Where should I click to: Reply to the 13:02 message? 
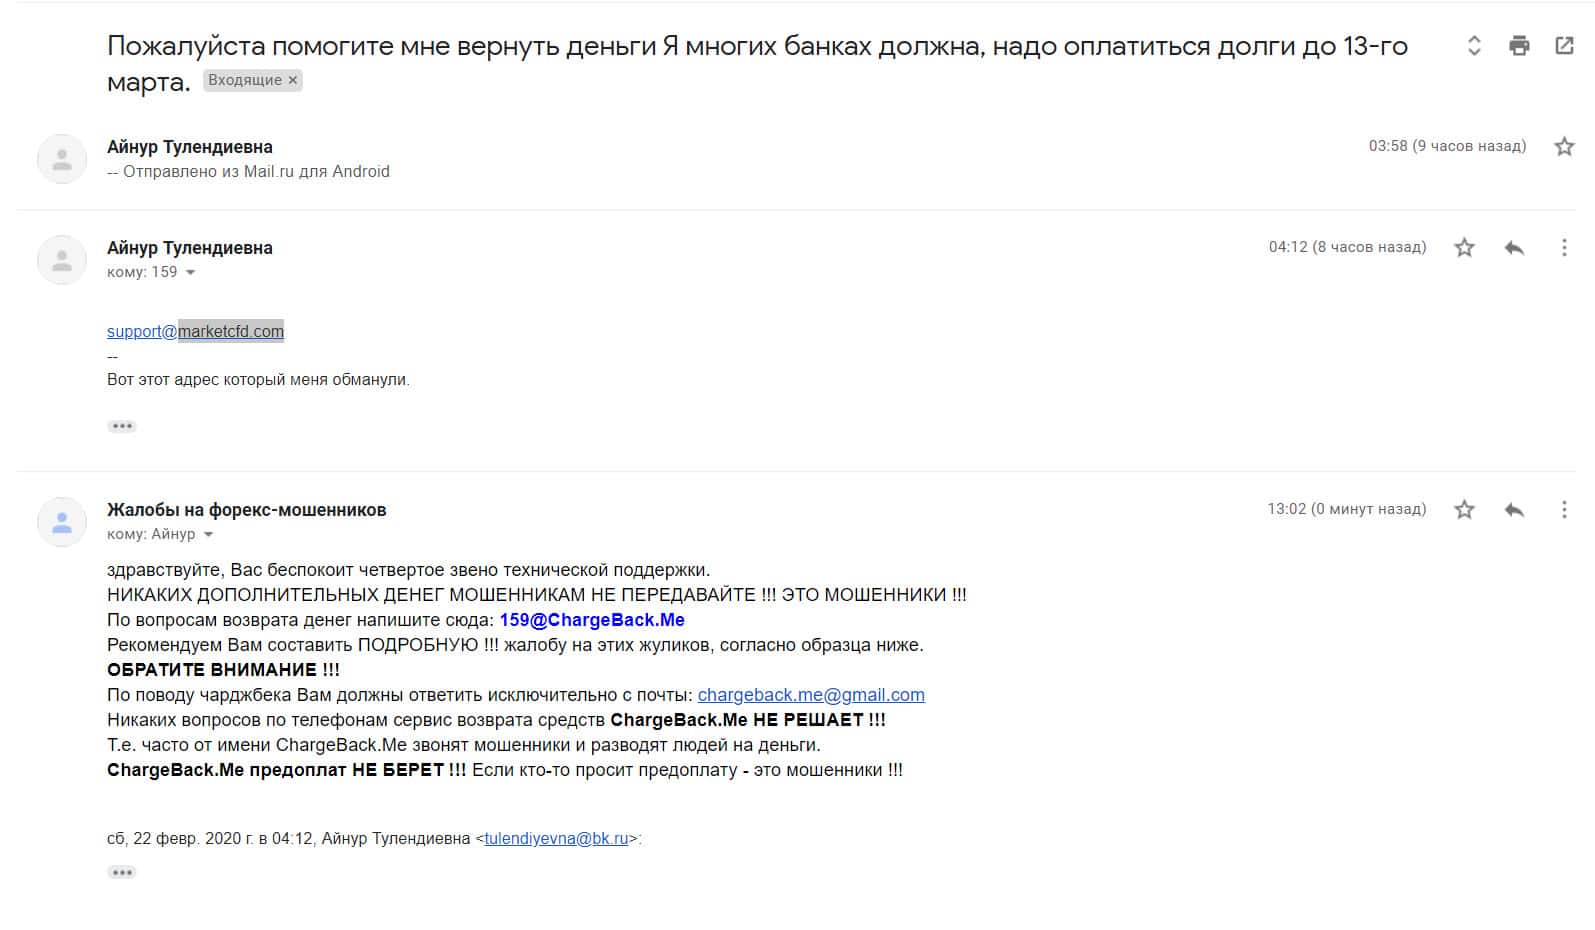tap(1514, 510)
